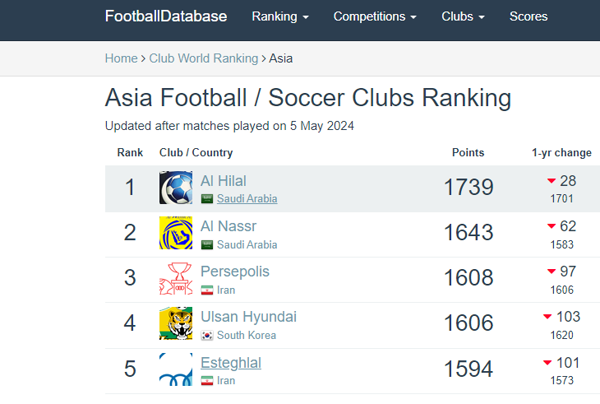Viewport: 600px width, 404px height.
Task: Click the Ulsan Hyundai tiger crest icon
Action: coord(176,324)
